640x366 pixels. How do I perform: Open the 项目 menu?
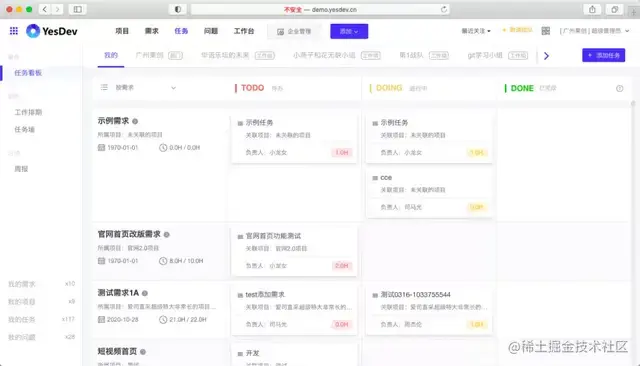122,31
